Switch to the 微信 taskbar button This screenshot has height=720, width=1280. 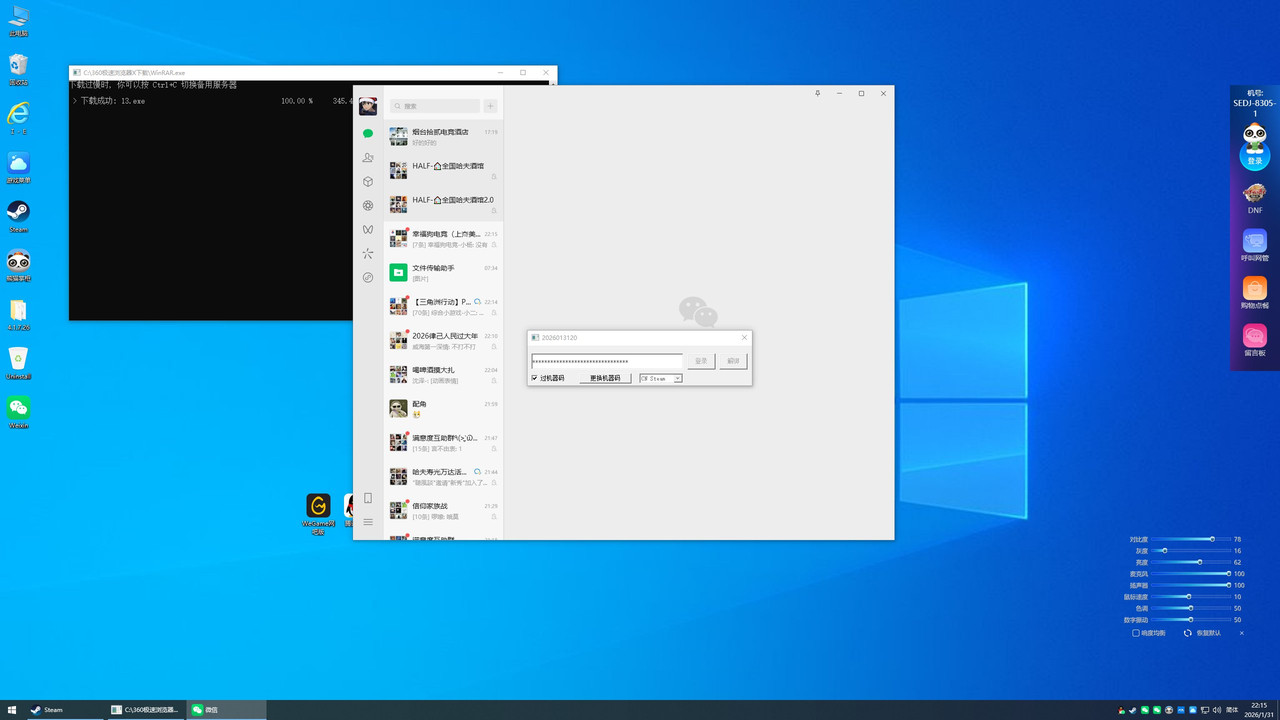click(x=227, y=710)
